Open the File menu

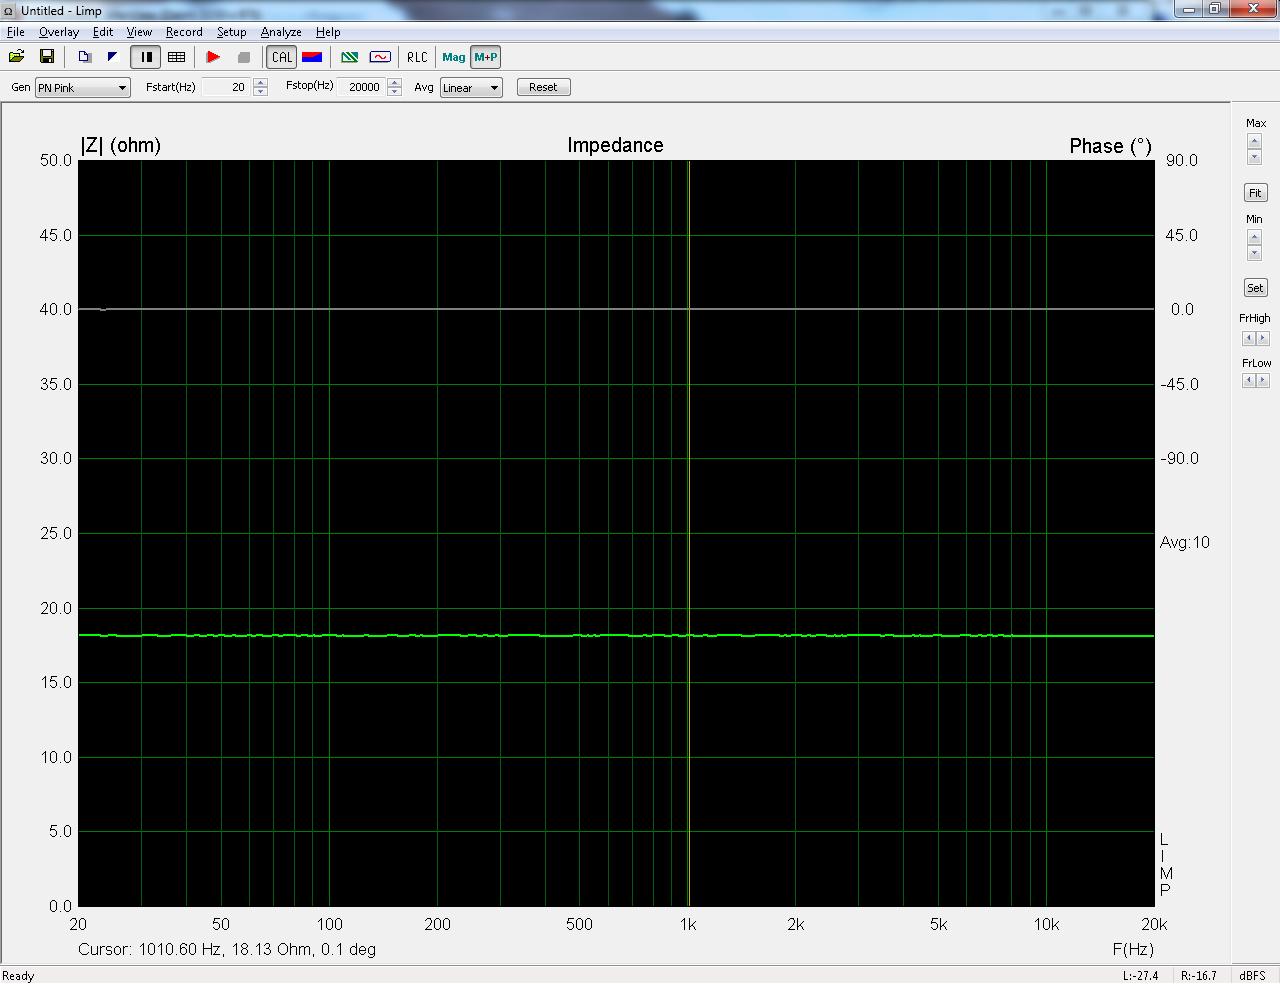[x=16, y=32]
